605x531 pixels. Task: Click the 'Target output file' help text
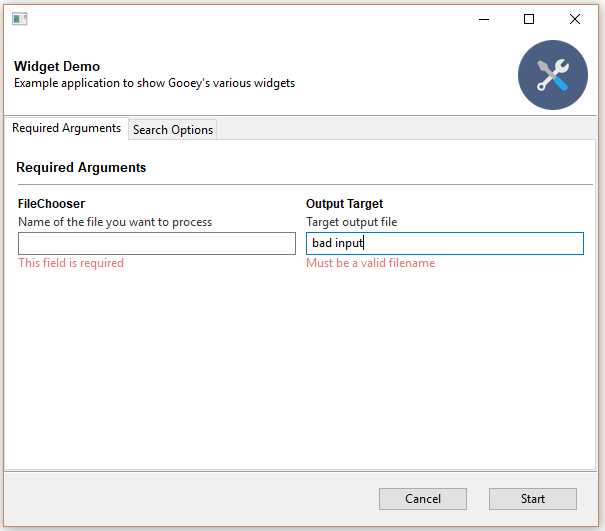tap(351, 222)
